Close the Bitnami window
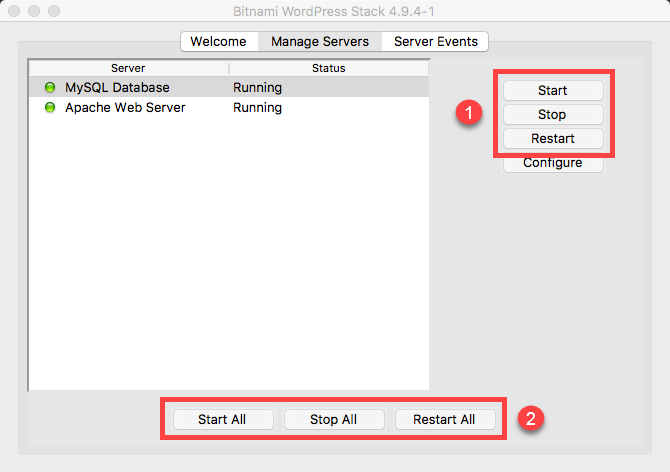670x472 pixels. coord(14,11)
